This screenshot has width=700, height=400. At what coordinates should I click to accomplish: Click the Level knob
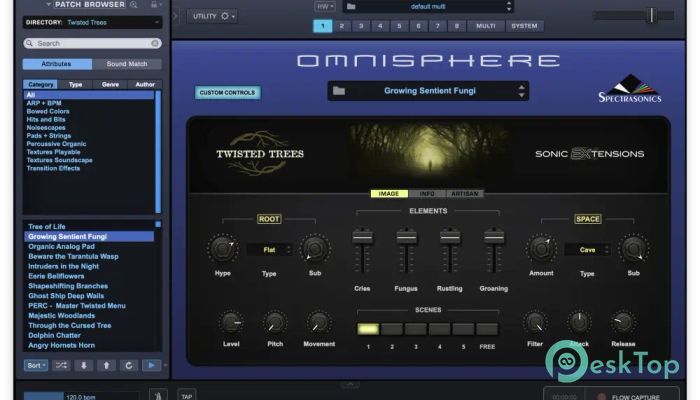(x=231, y=323)
